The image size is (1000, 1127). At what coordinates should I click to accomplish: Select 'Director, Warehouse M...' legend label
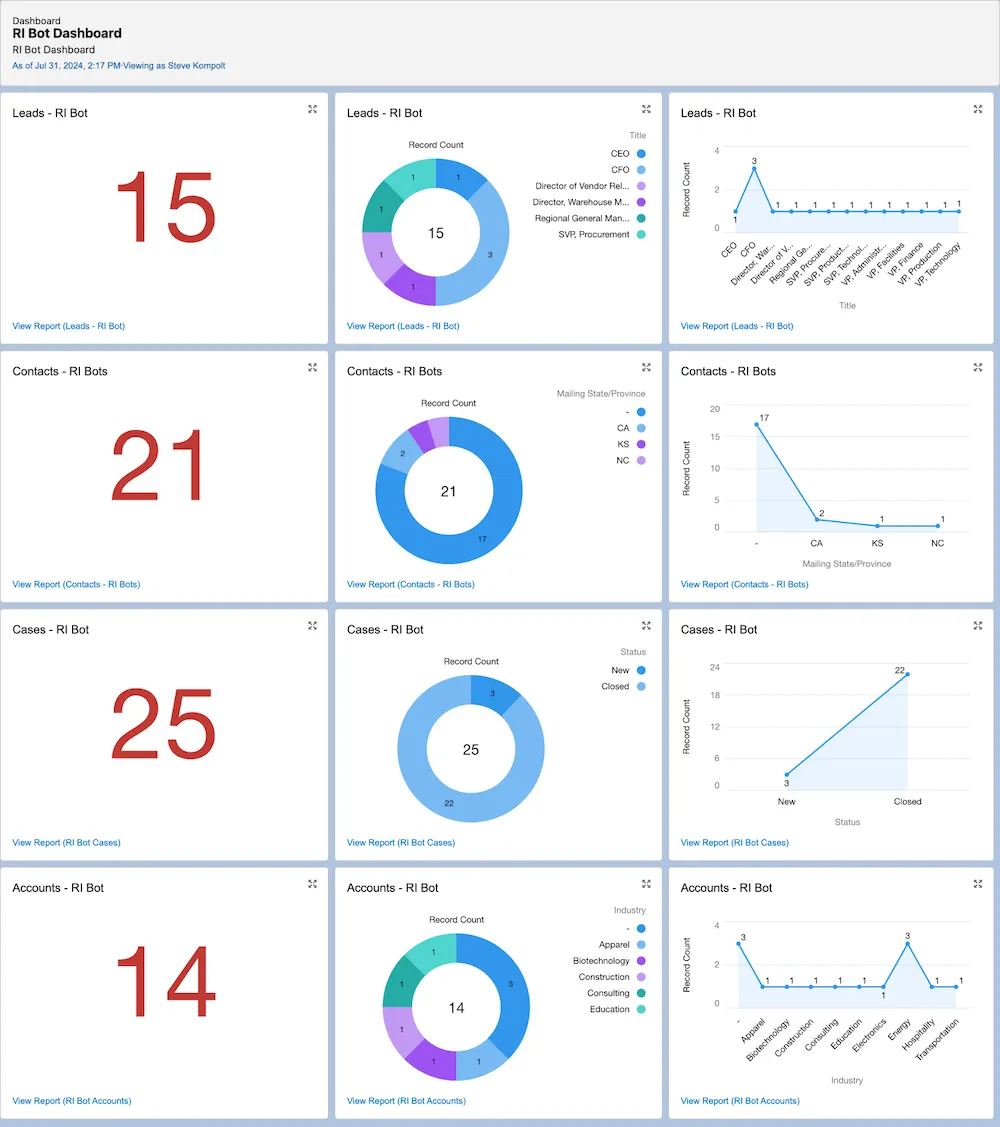(581, 202)
